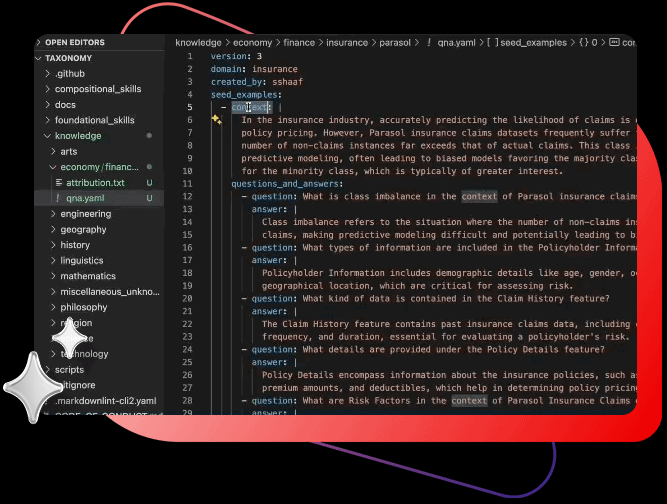Click the exclamation icon before qna.yaml in breadcrumb

428,43
